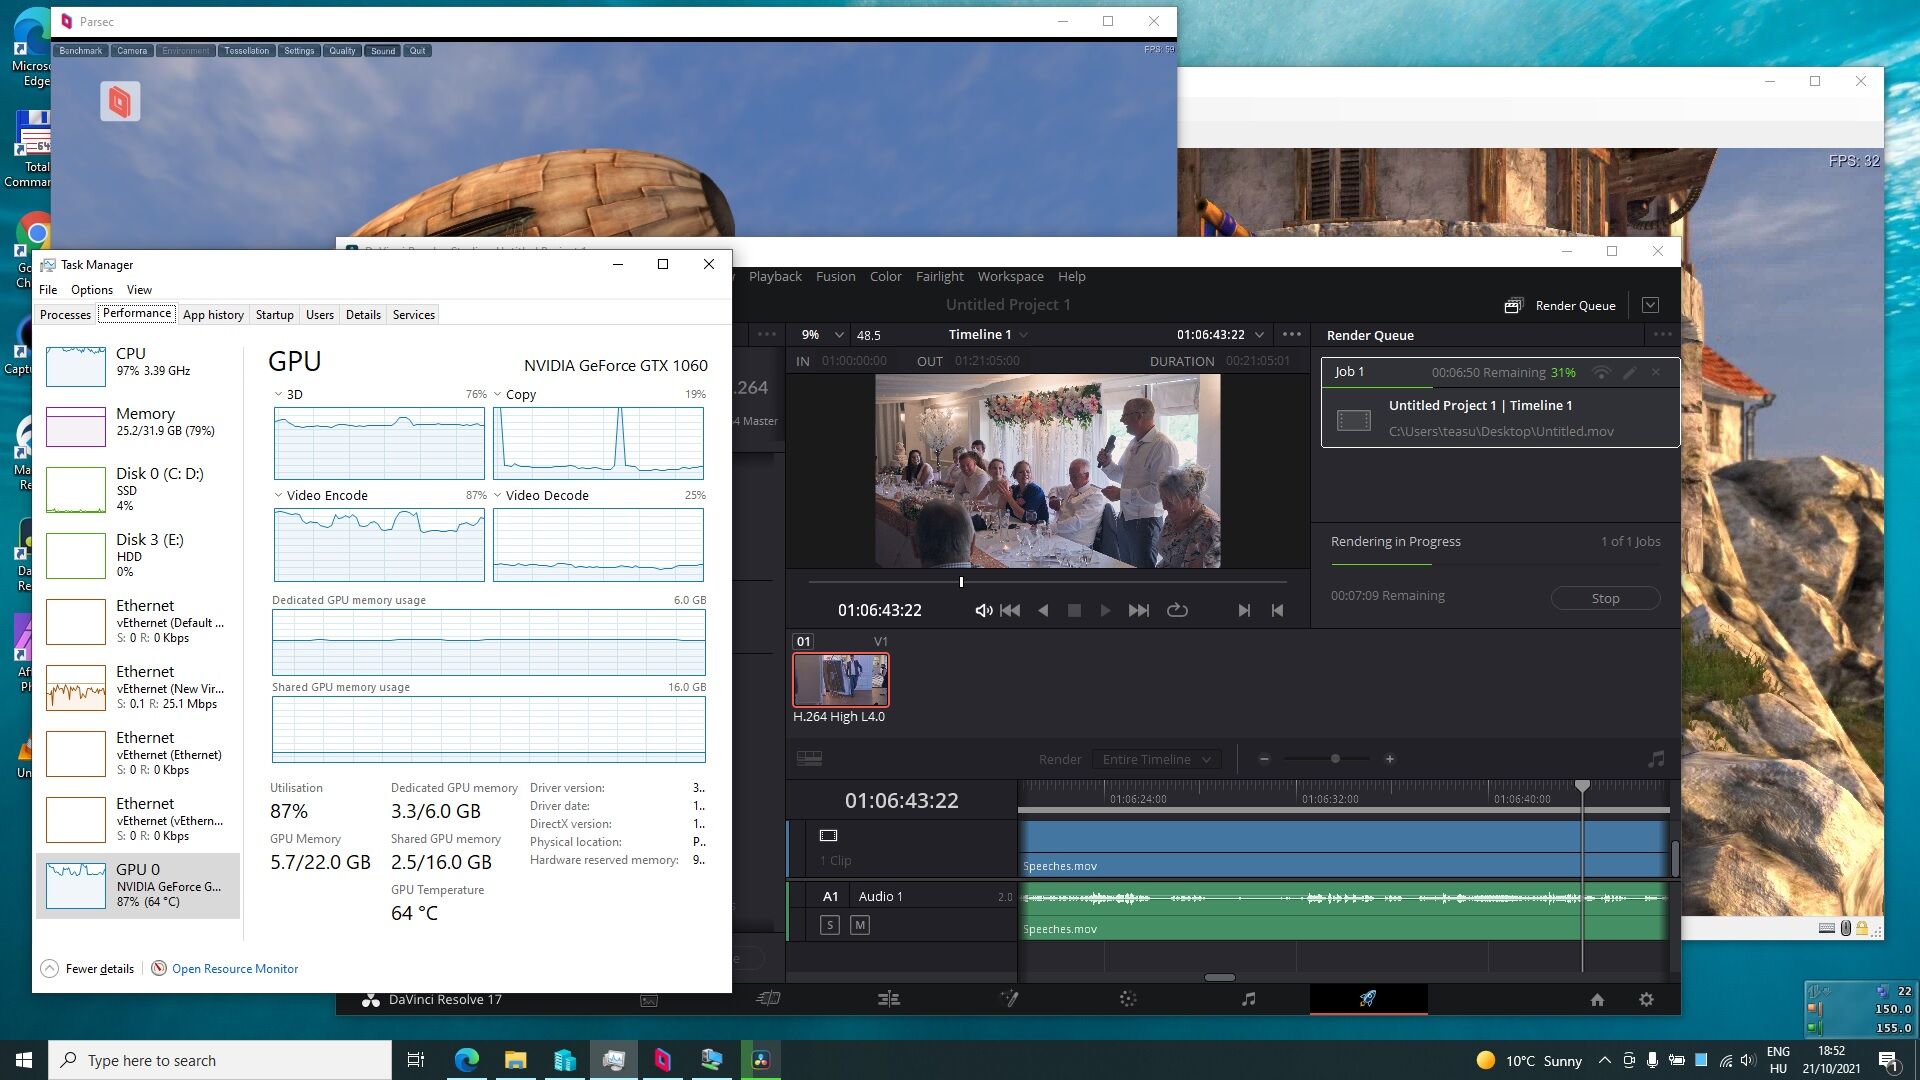Switch to the Processes tab
Screen dimensions: 1920x1080
(x=65, y=314)
